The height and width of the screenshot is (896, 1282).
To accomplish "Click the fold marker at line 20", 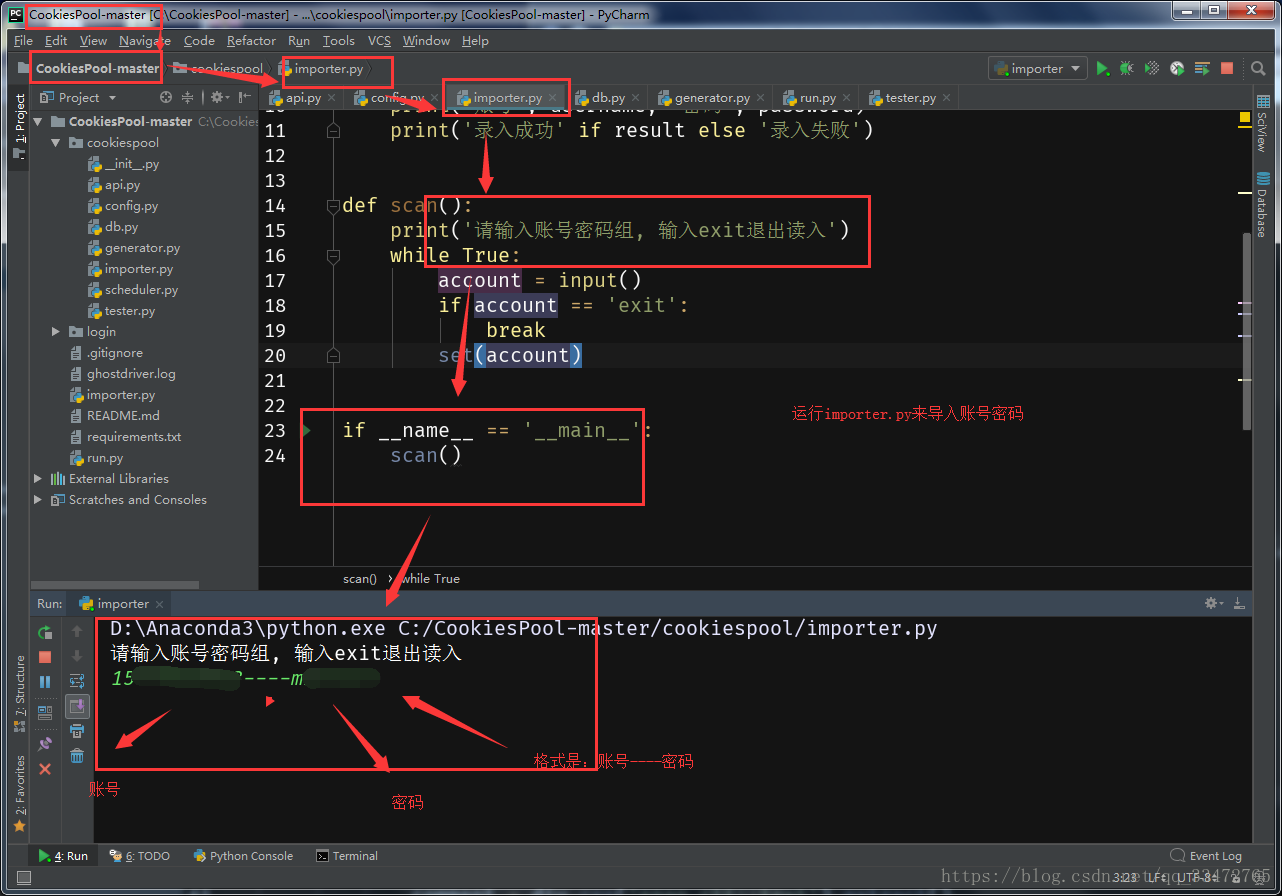I will (x=333, y=356).
